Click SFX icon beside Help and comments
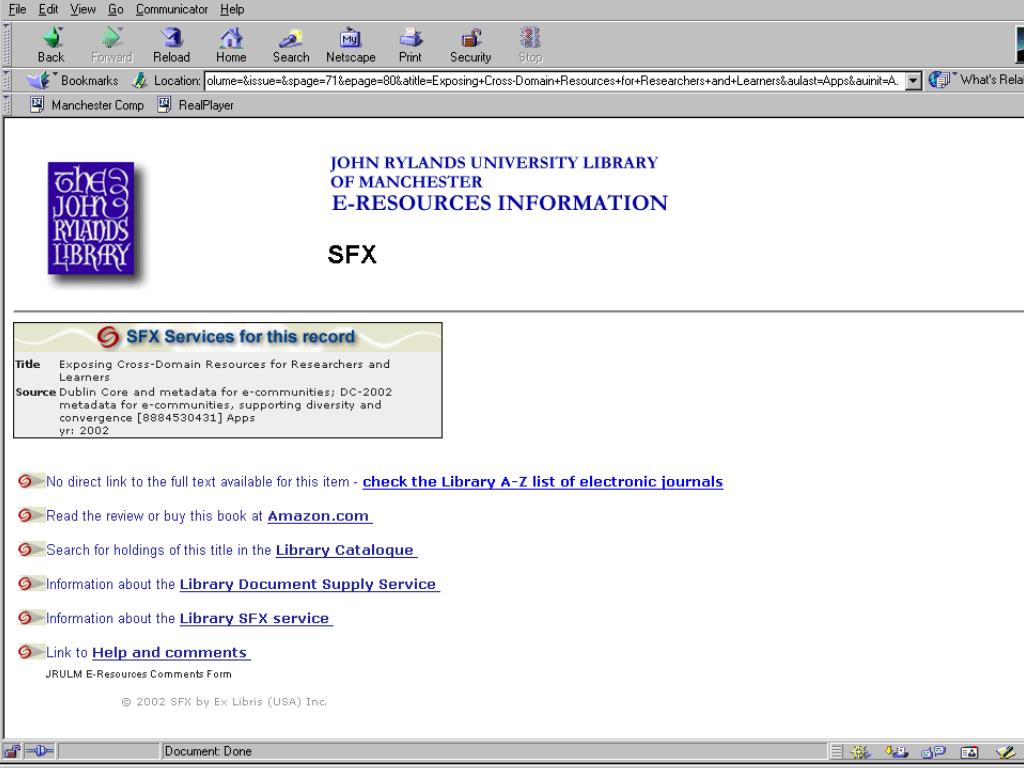 [31, 652]
